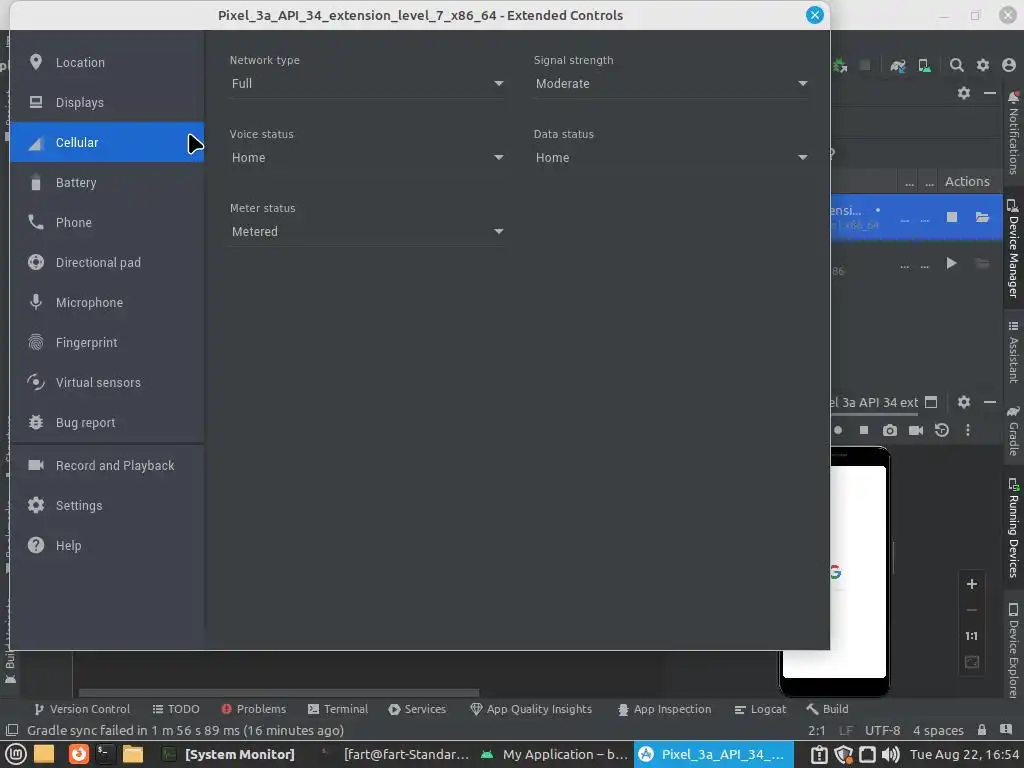Open the Location section in the sidebar

(x=107, y=62)
